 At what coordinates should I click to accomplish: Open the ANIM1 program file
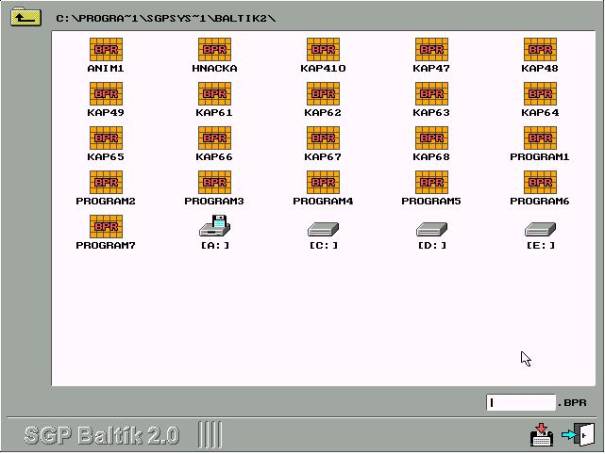tap(105, 50)
